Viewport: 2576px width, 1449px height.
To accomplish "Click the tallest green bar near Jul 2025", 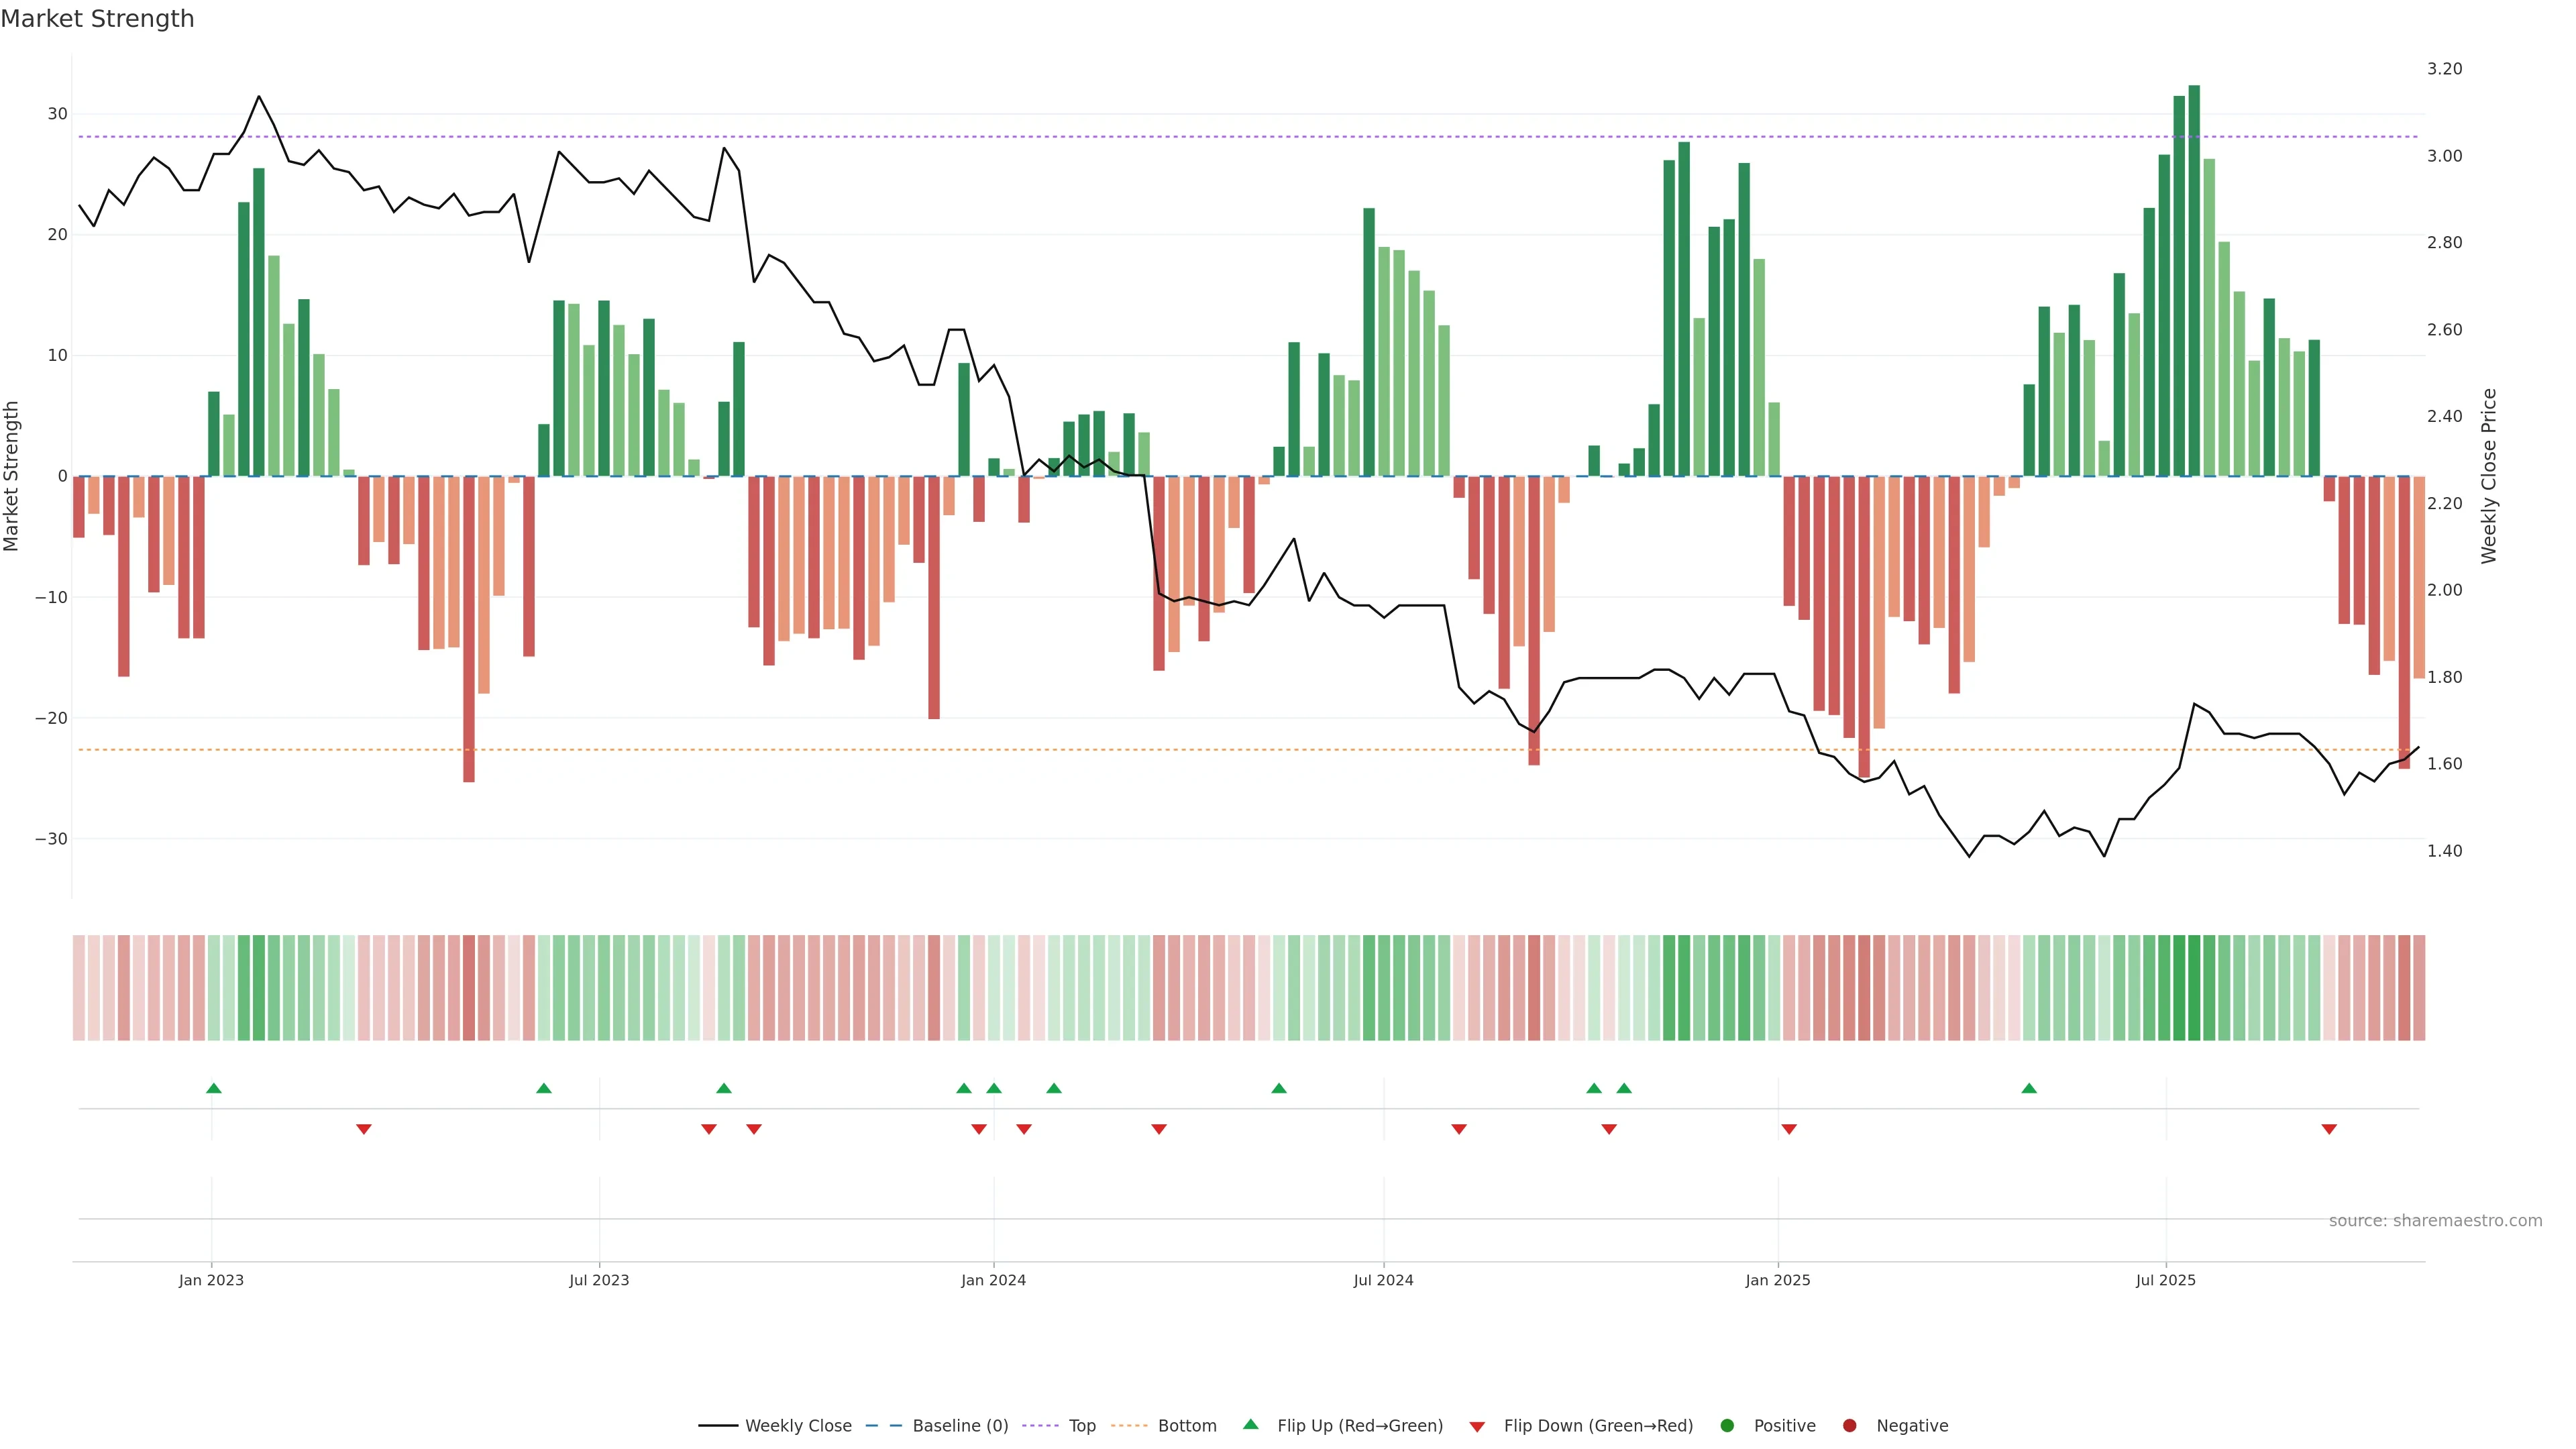I will point(2194,280).
